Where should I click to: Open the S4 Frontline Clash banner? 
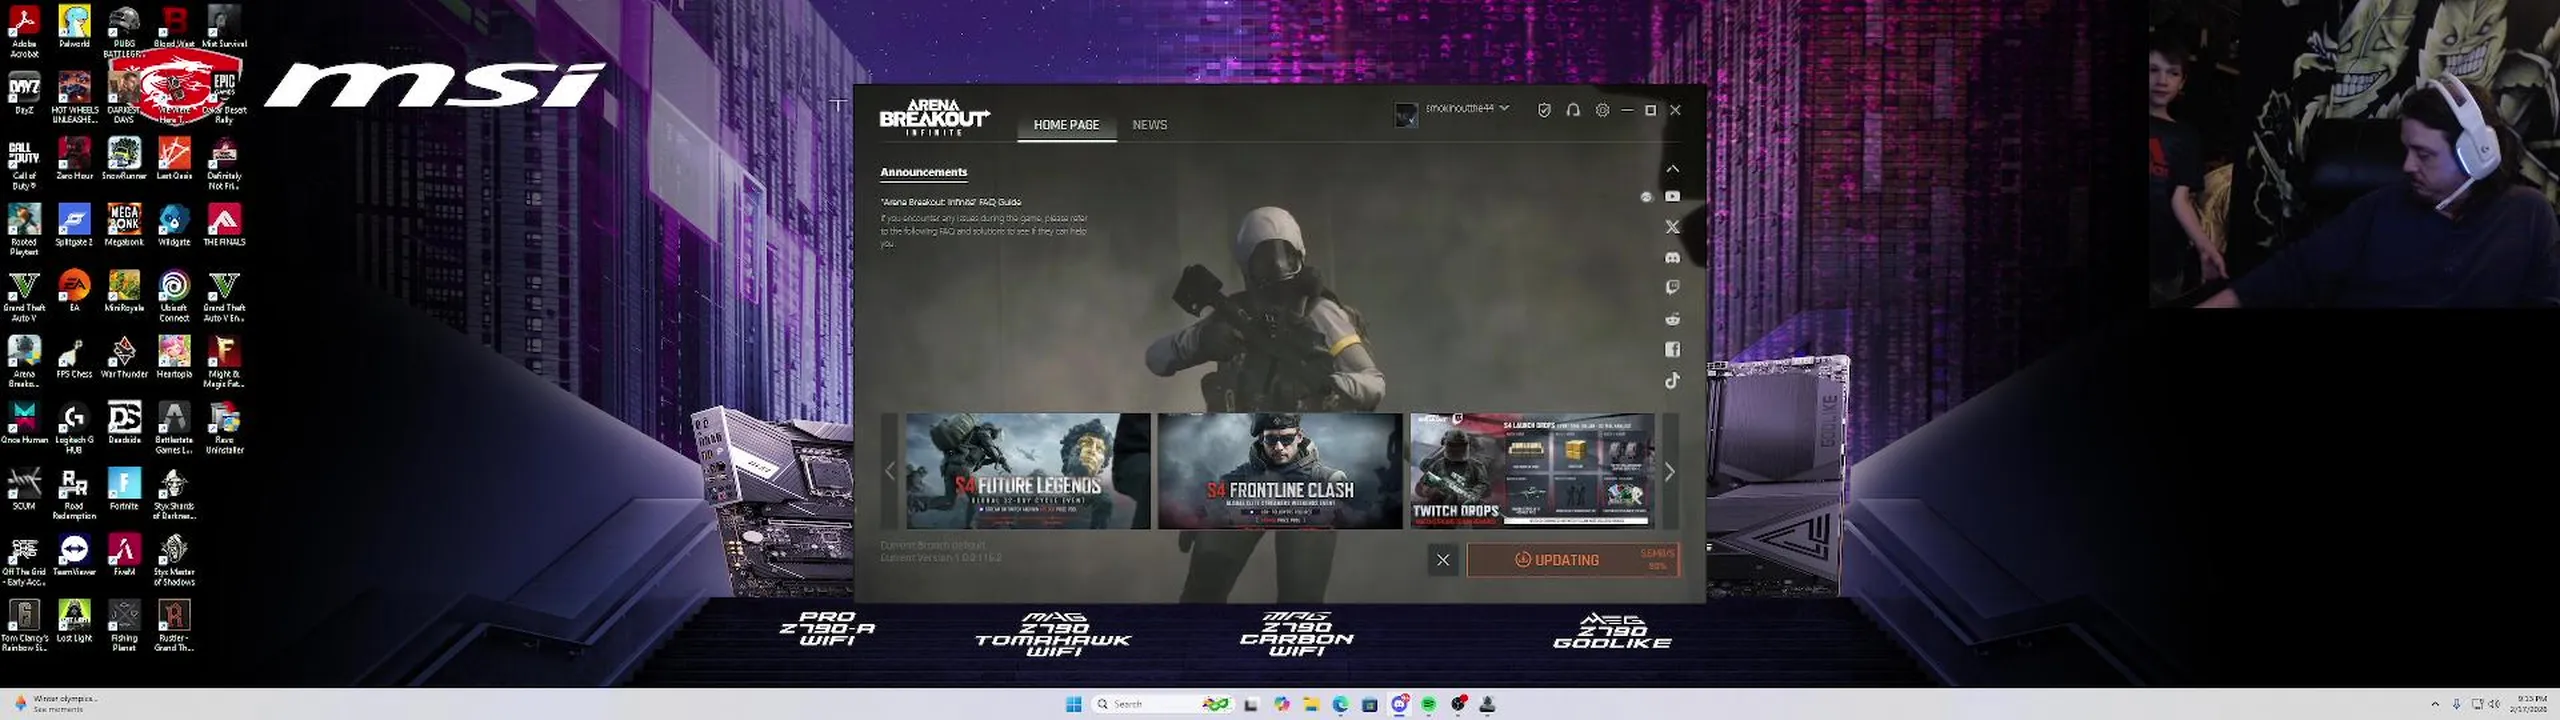coord(1280,471)
